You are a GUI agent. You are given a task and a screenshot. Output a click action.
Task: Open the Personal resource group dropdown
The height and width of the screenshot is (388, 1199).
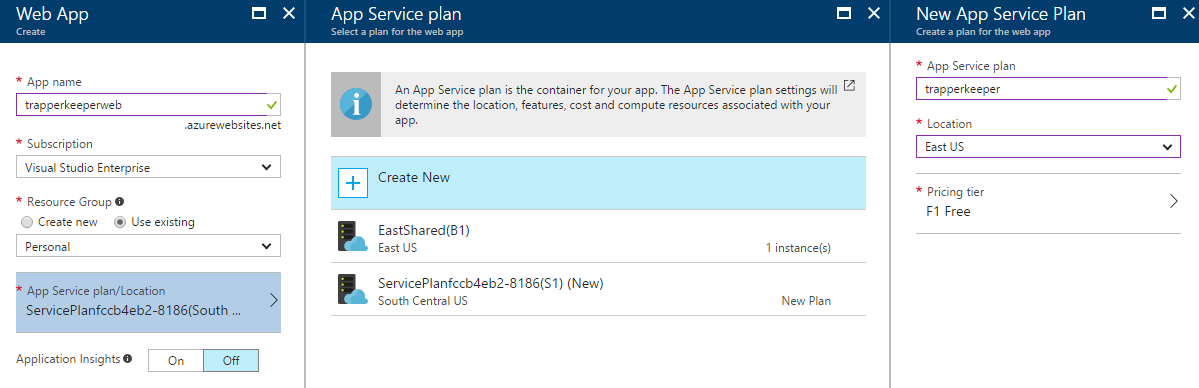148,246
